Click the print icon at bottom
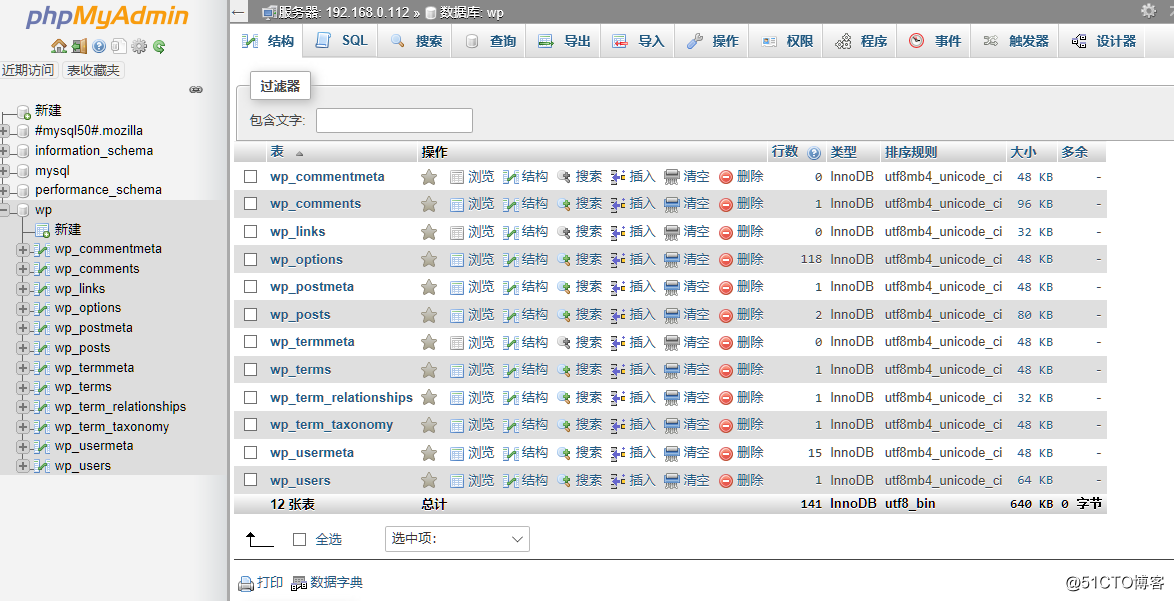Image resolution: width=1174 pixels, height=601 pixels. (x=246, y=584)
